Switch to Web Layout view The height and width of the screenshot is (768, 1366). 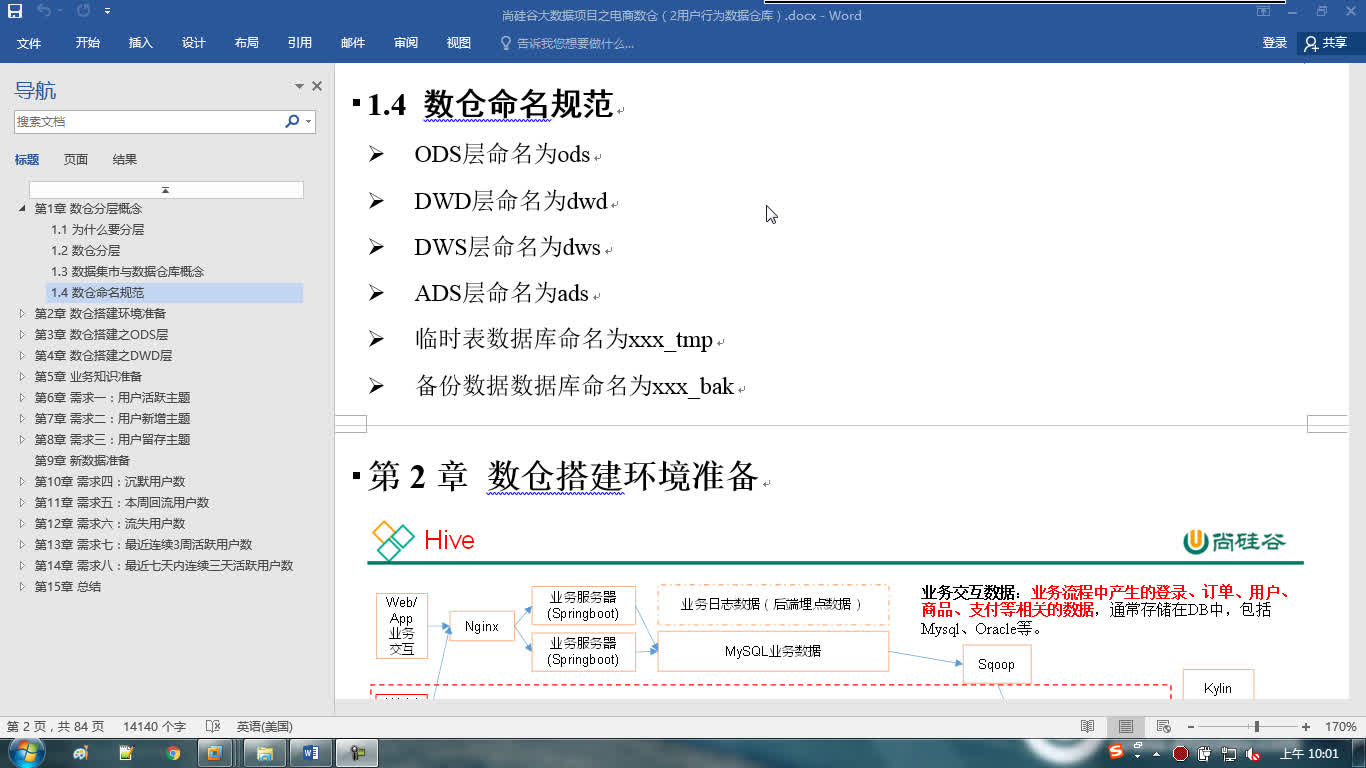pos(1163,726)
